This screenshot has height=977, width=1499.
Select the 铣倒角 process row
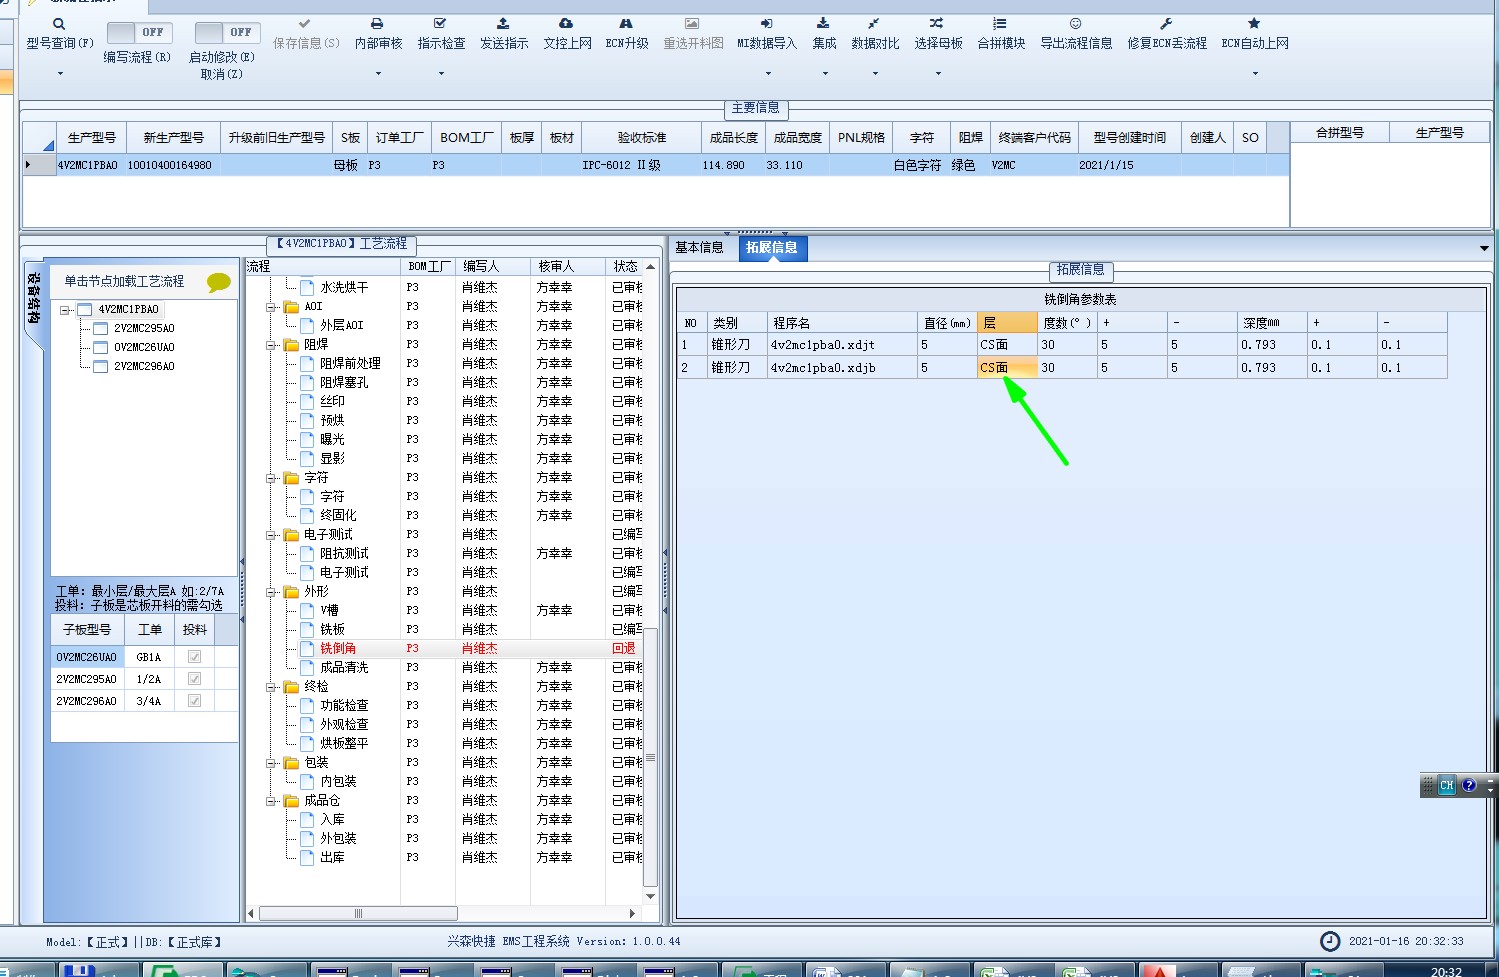(x=445, y=648)
